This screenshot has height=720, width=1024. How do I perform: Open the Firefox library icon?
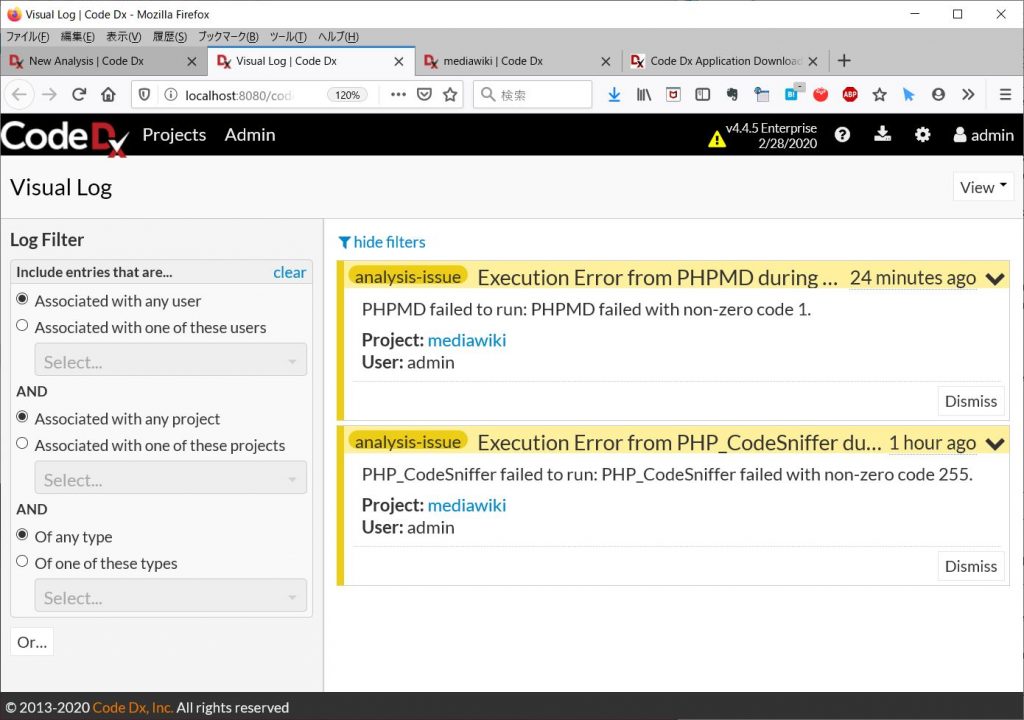tap(643, 95)
